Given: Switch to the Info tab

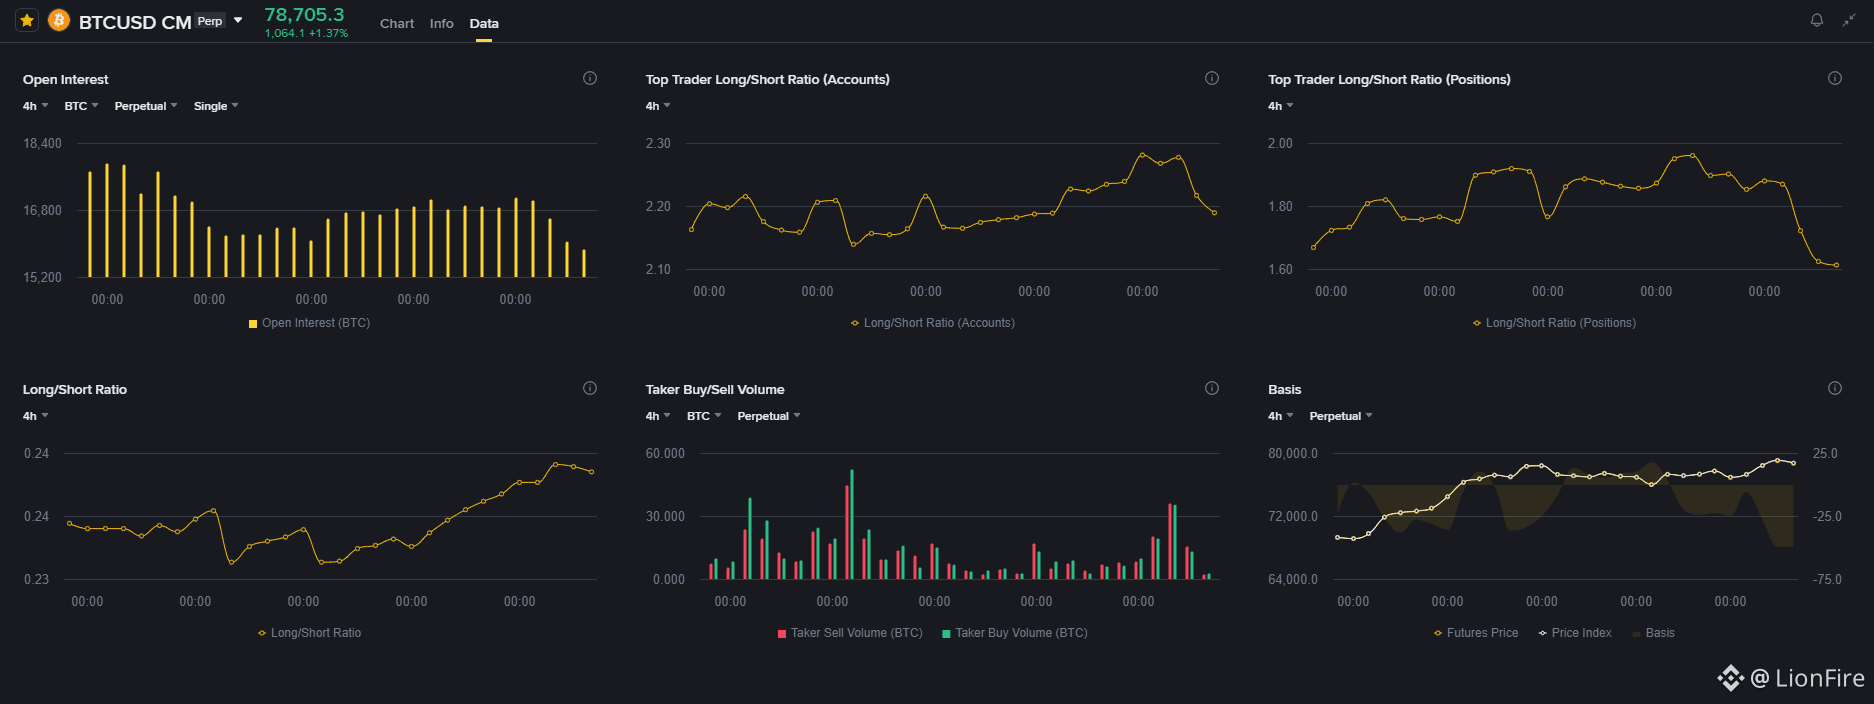Looking at the screenshot, I should 441,23.
